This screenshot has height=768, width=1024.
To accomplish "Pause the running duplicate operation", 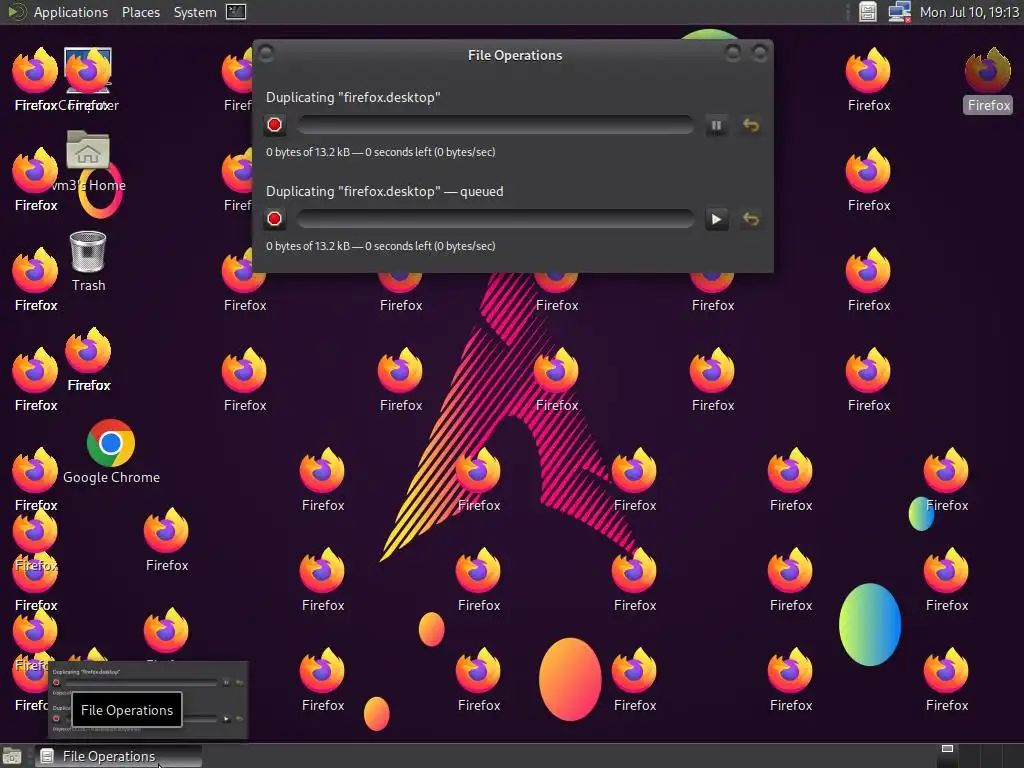I will [x=716, y=125].
